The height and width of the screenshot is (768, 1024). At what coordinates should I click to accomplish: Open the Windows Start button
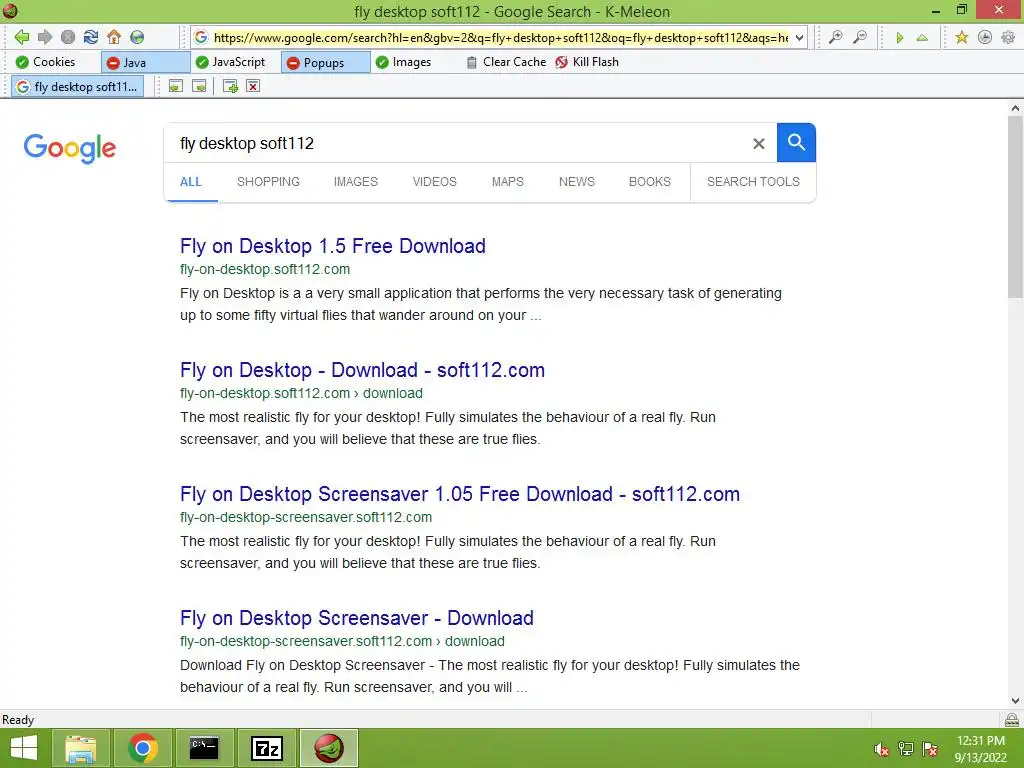24,748
